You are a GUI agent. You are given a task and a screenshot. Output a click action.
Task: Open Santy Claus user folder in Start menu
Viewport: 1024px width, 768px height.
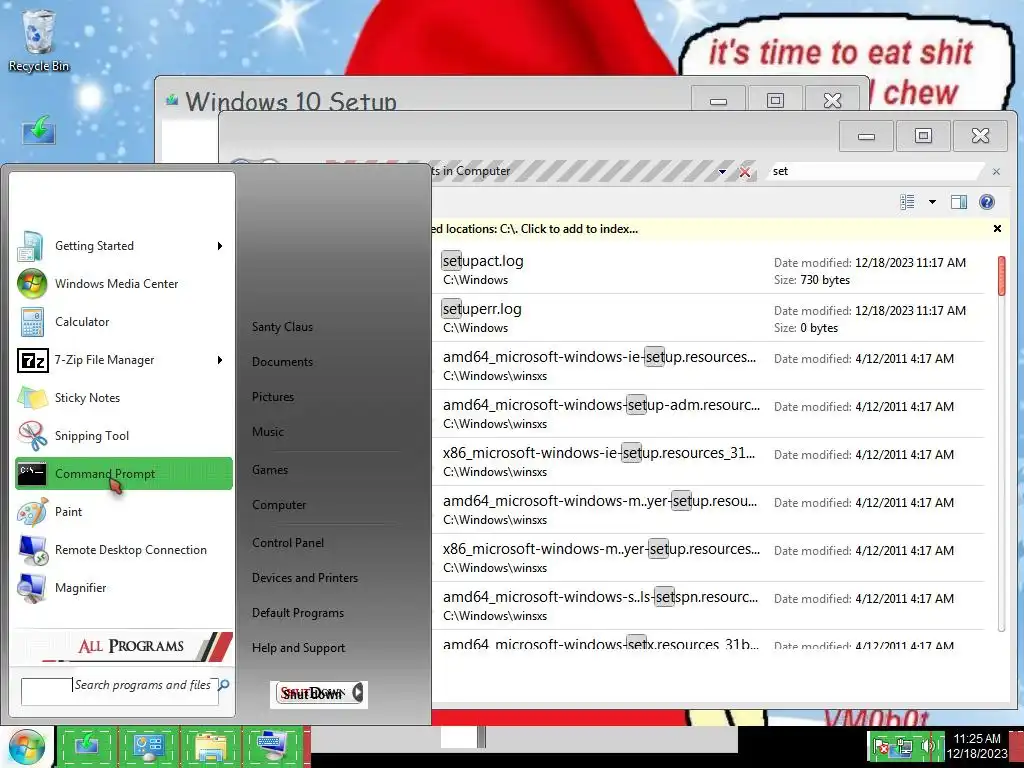pyautogui.click(x=282, y=327)
